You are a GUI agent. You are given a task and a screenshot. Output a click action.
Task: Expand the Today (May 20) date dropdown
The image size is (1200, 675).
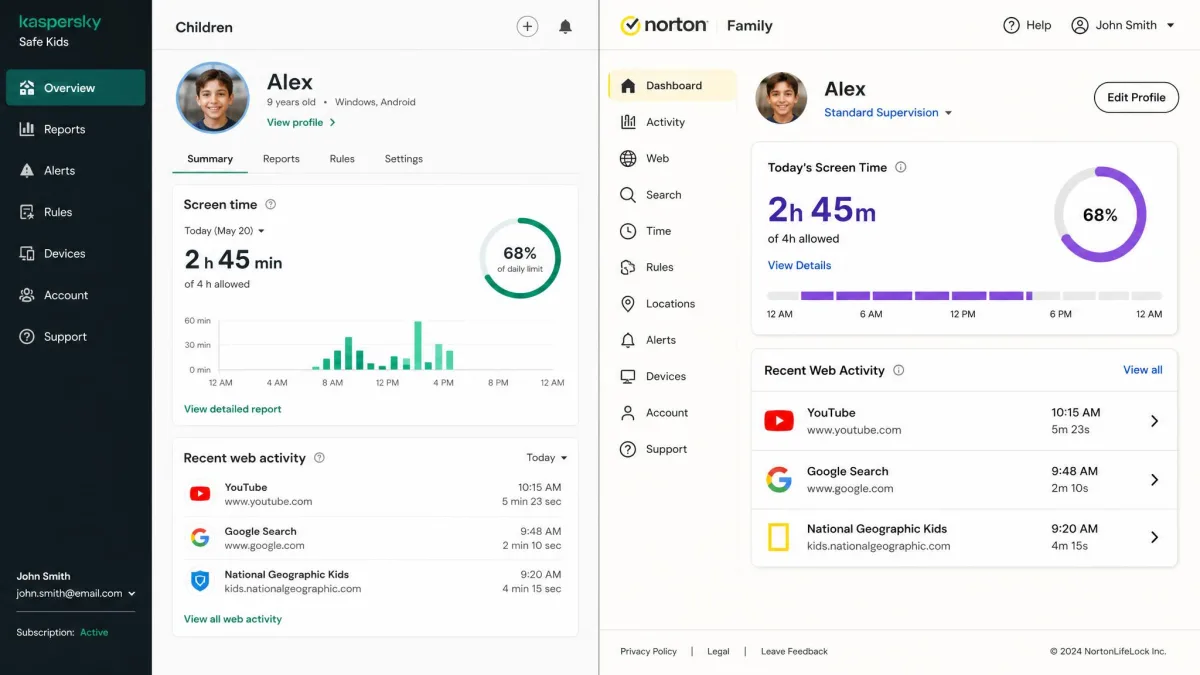click(224, 231)
